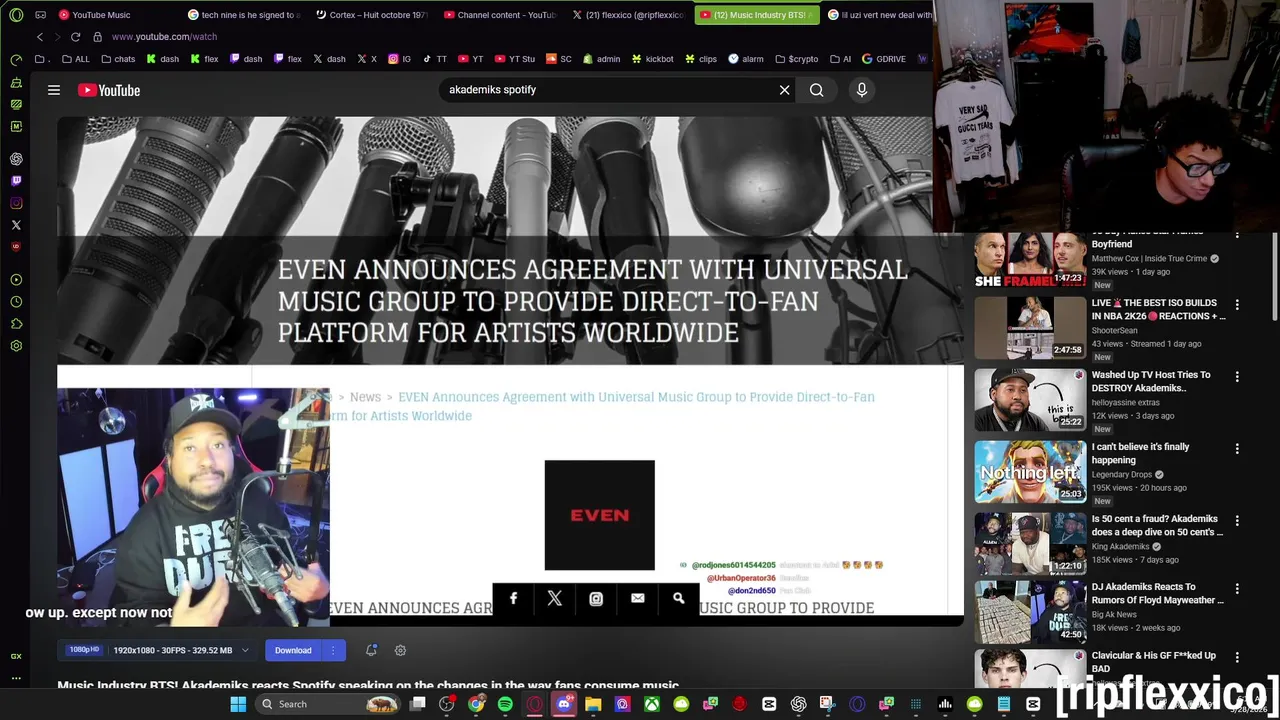Open File Explorer from the taskbar

593,704
